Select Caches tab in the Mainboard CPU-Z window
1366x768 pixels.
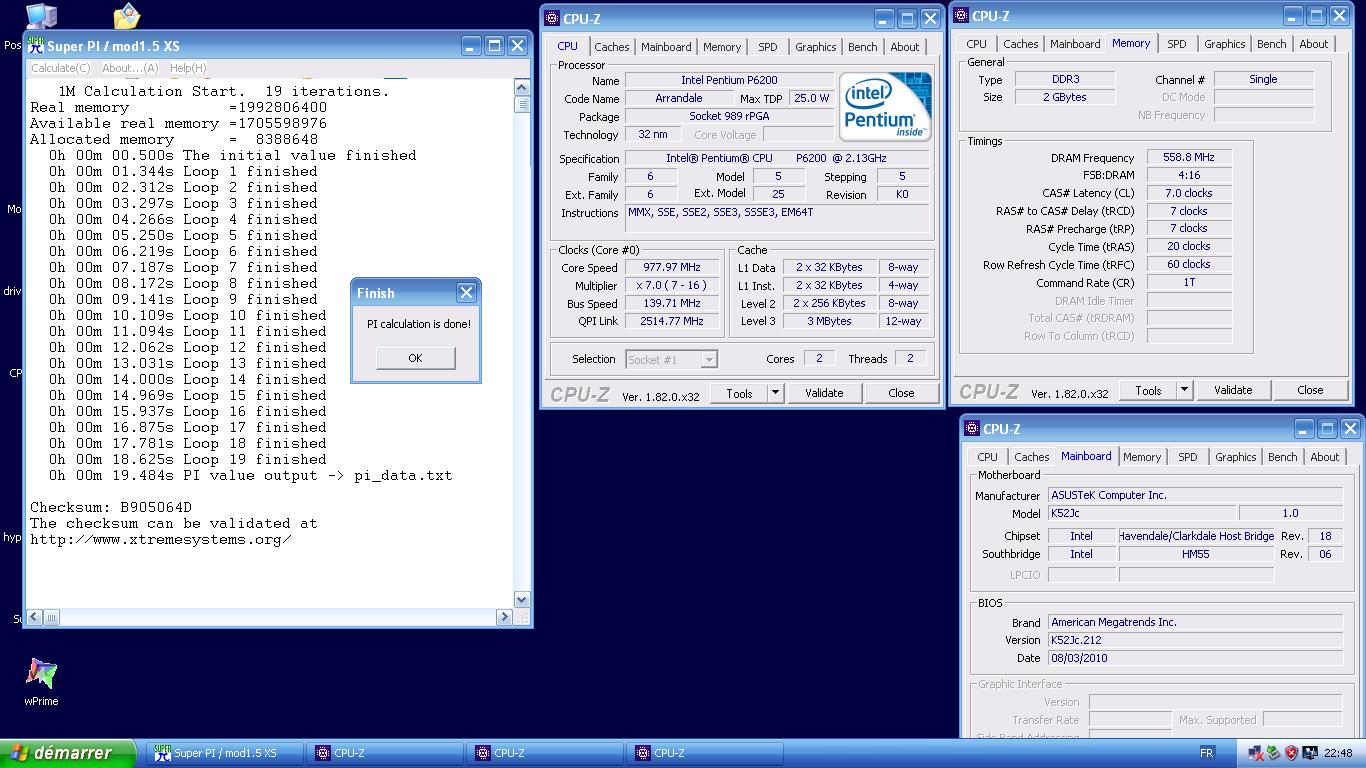1031,457
